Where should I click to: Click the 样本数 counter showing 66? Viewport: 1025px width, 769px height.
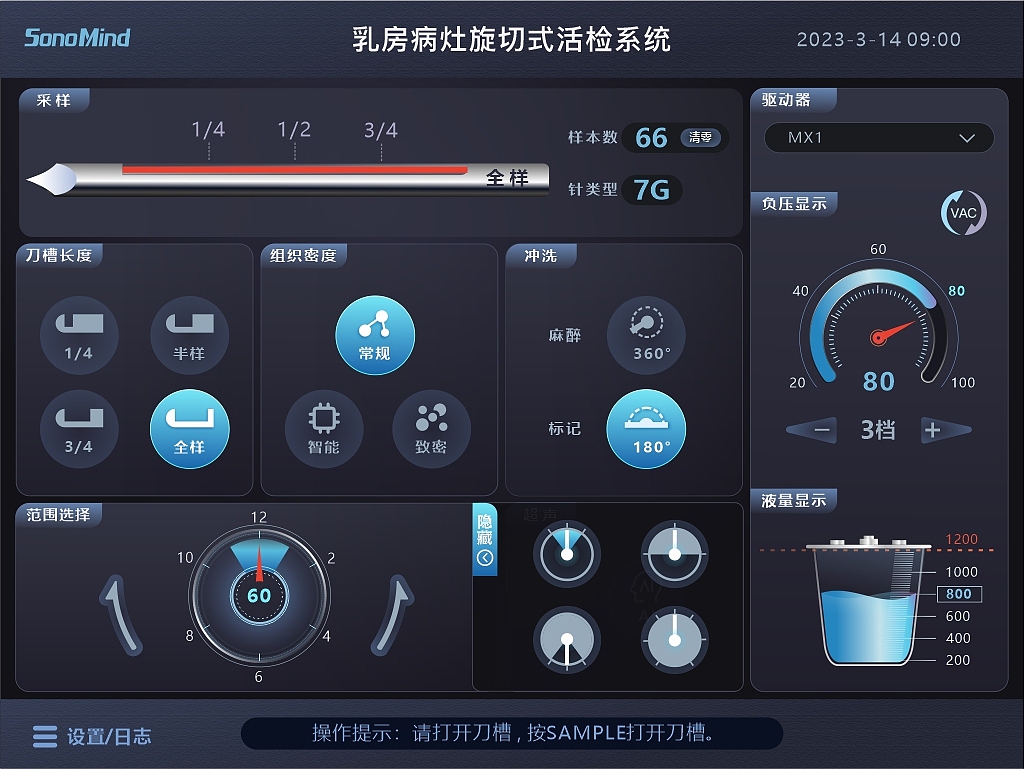pyautogui.click(x=650, y=139)
